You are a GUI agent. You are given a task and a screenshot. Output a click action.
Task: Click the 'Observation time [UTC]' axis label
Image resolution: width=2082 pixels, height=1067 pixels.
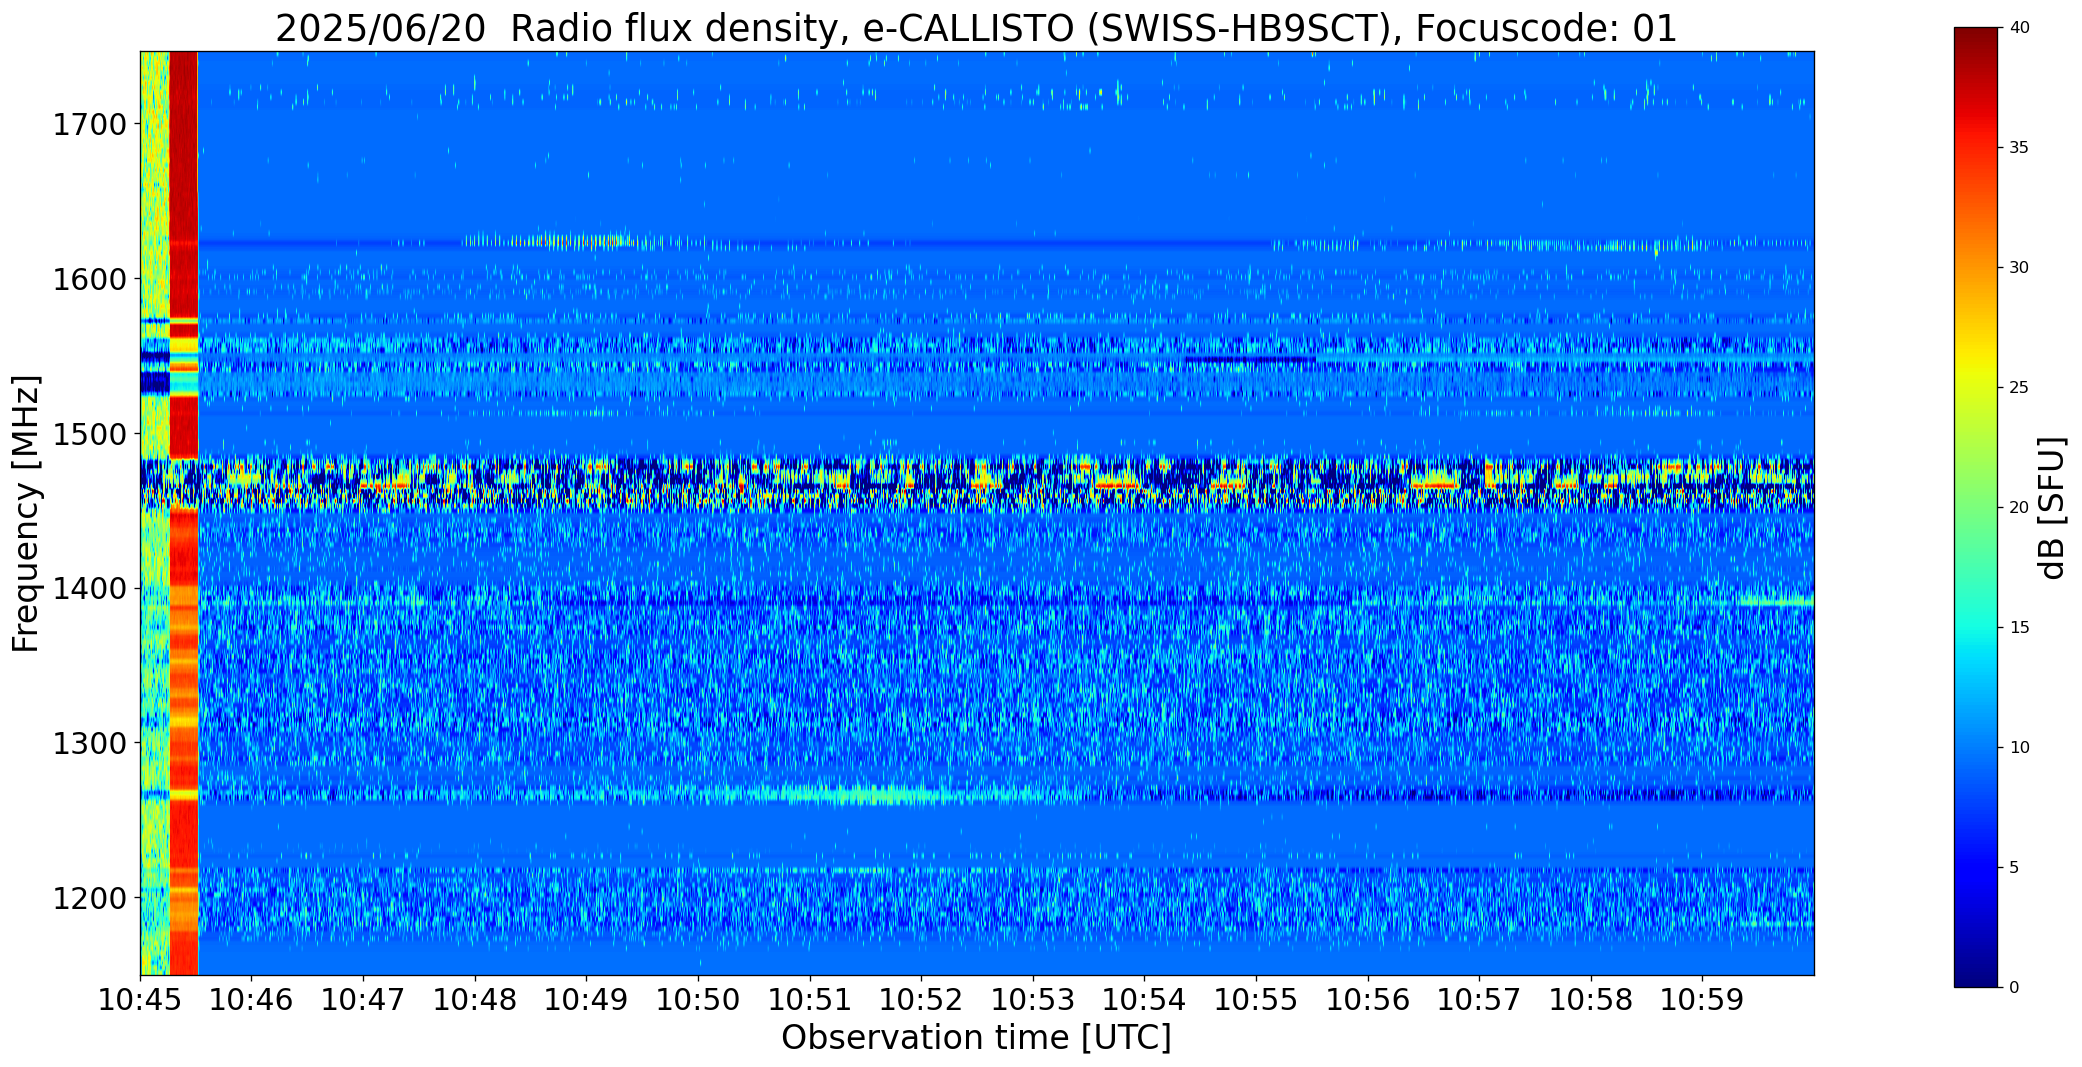(x=976, y=1038)
